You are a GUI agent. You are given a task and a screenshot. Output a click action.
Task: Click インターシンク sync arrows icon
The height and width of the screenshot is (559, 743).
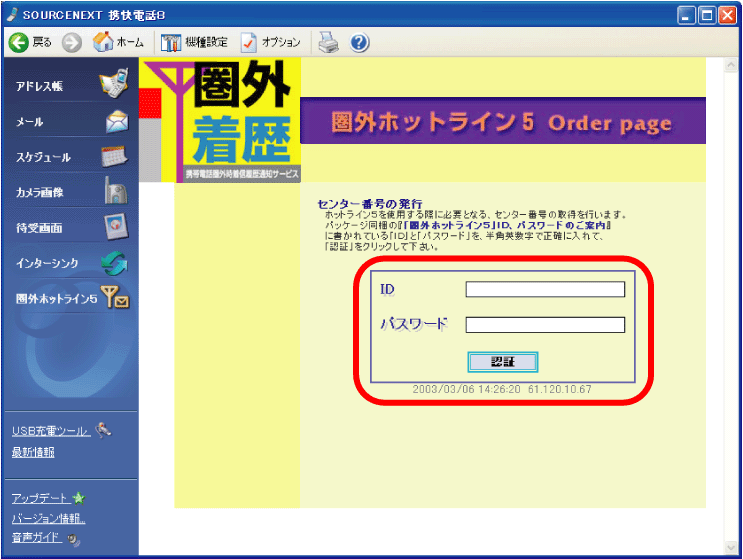[x=115, y=263]
